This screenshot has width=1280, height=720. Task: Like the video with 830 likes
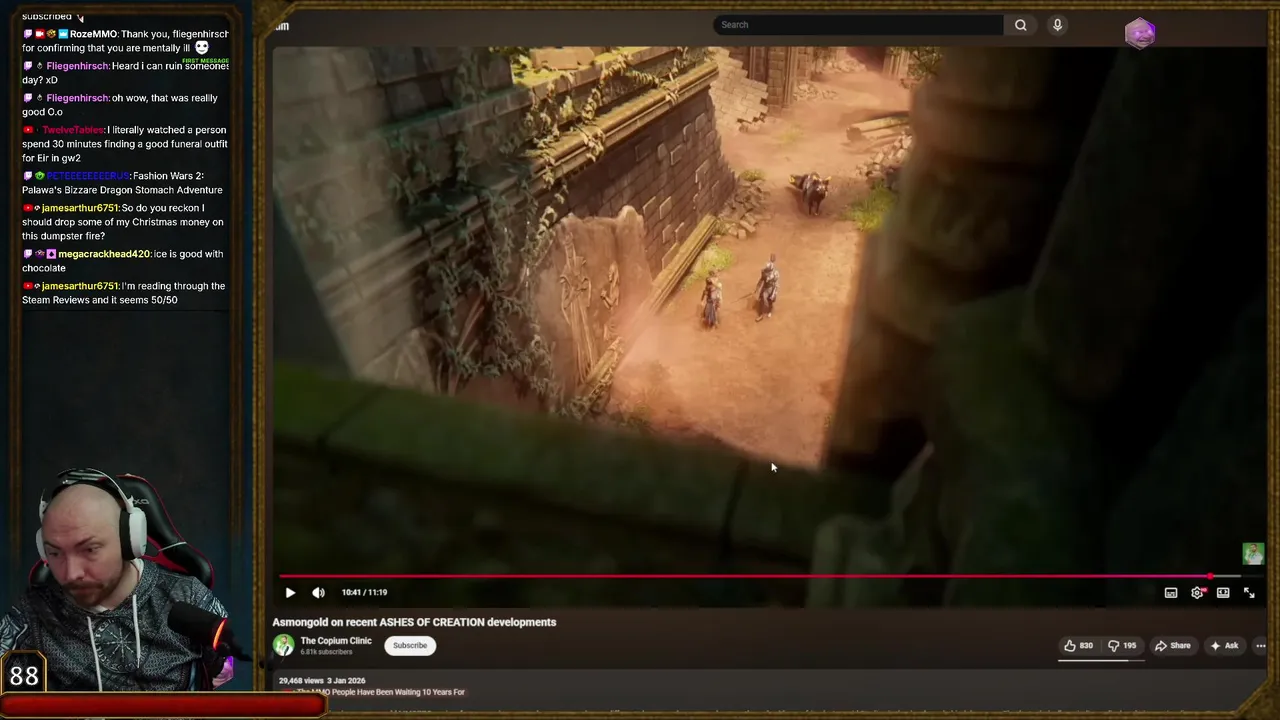pyautogui.click(x=1079, y=646)
